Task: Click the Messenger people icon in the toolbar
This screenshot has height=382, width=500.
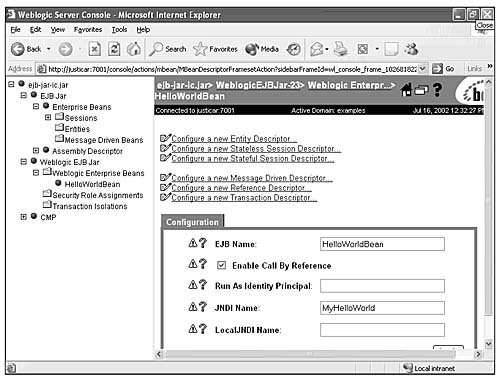Action: 411,49
